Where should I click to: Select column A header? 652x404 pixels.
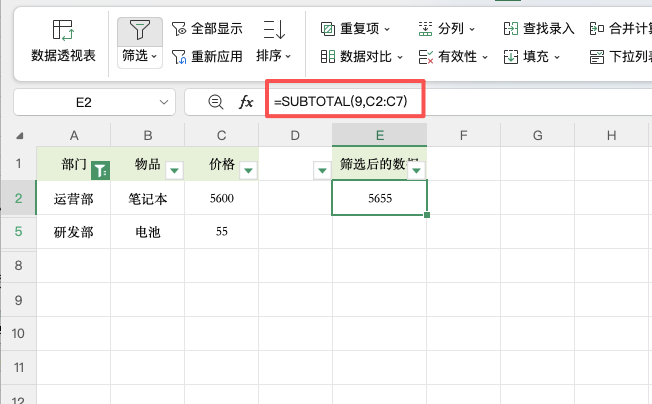(74, 135)
